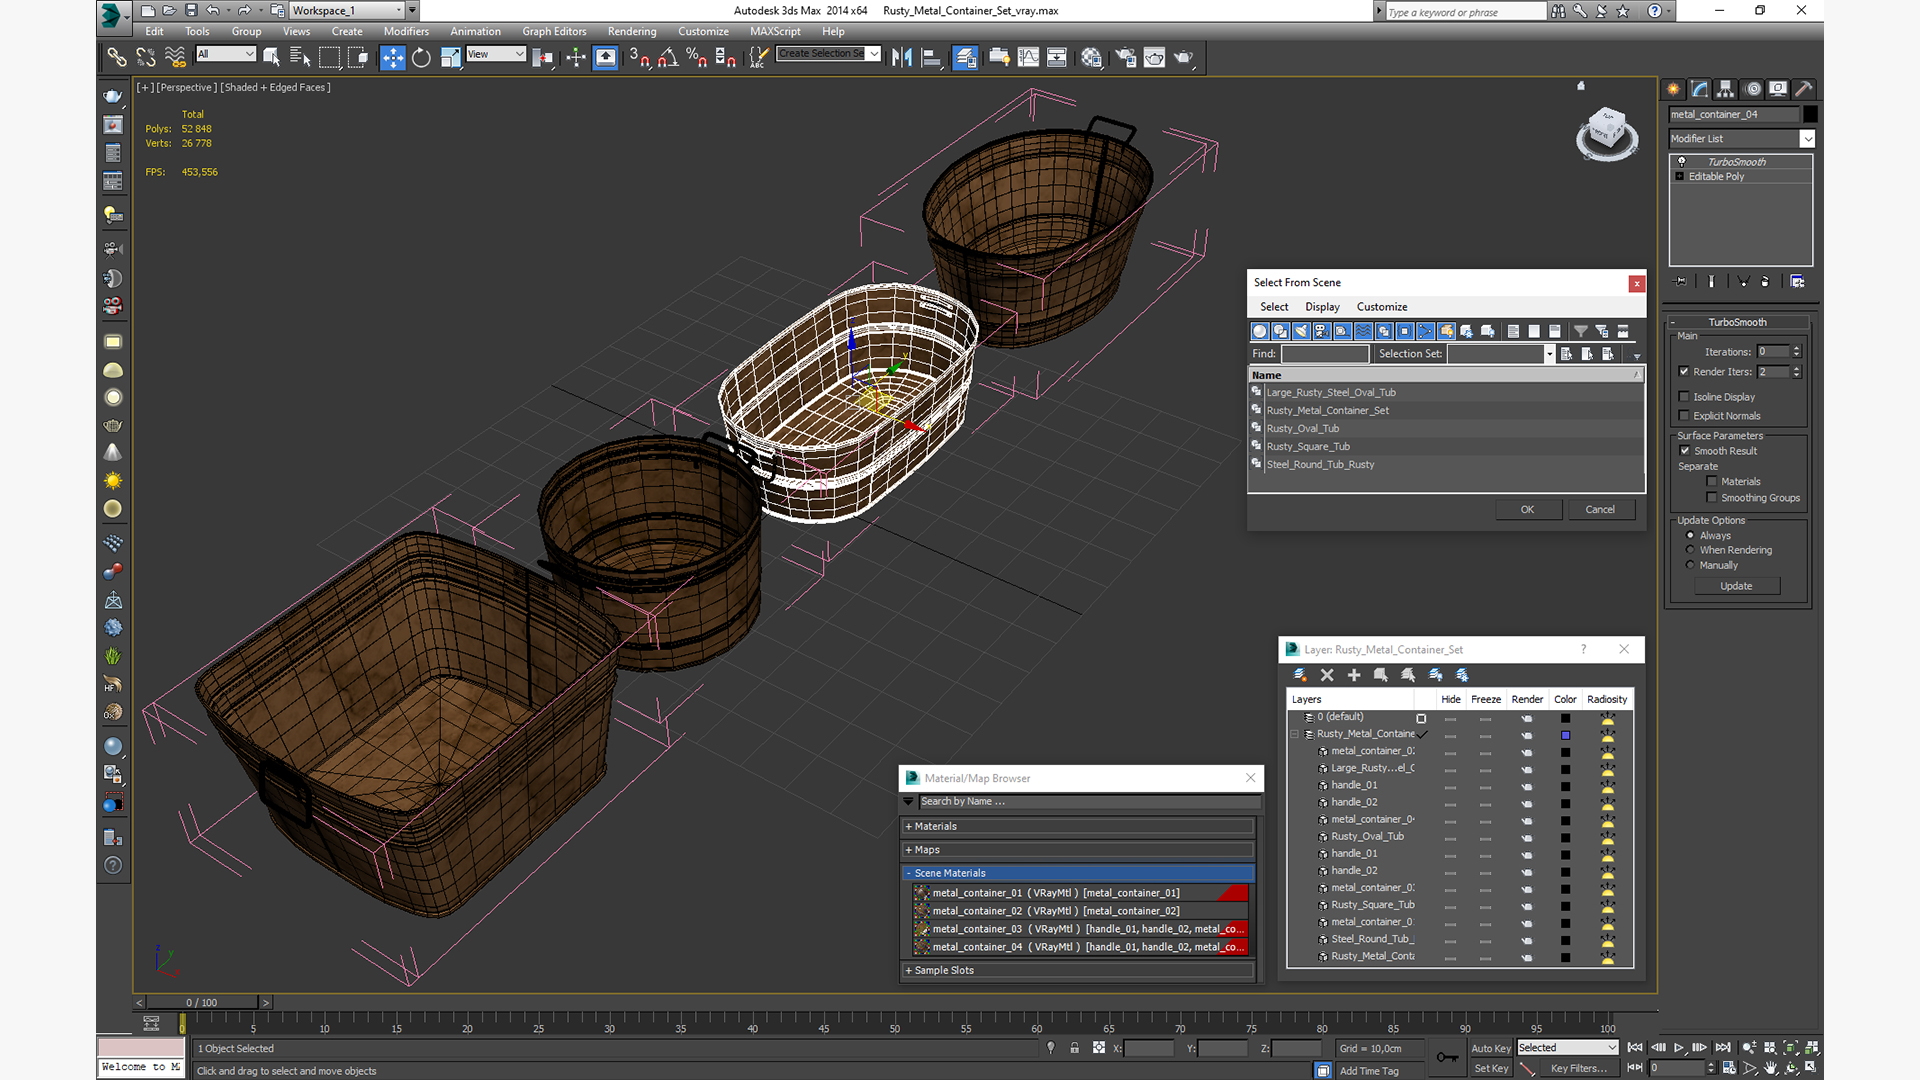Viewport: 1920px width, 1080px height.
Task: Open the Create Selection Set dropdown
Action: click(829, 54)
